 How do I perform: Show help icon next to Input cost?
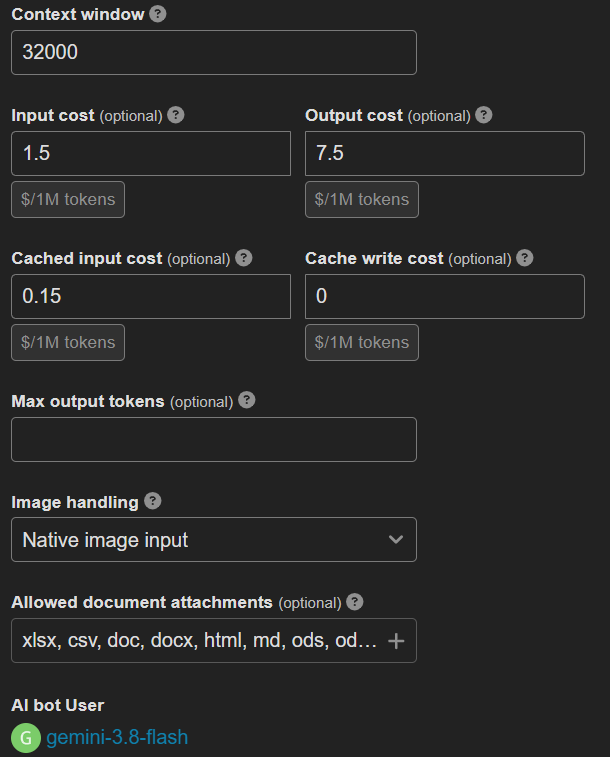pyautogui.click(x=176, y=115)
